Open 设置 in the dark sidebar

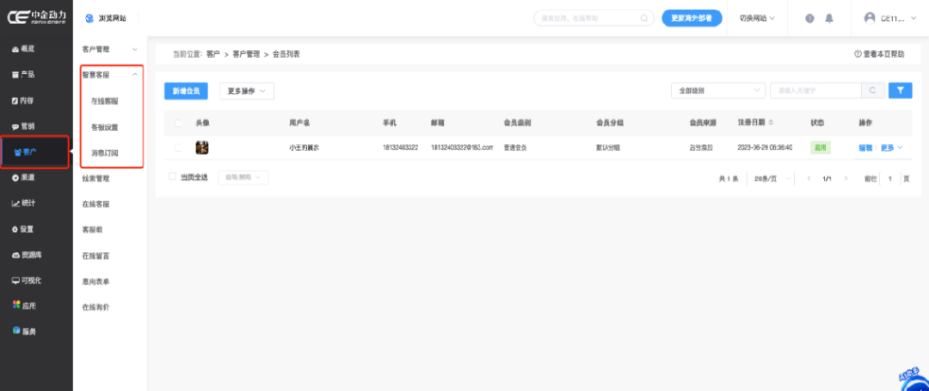click(24, 229)
